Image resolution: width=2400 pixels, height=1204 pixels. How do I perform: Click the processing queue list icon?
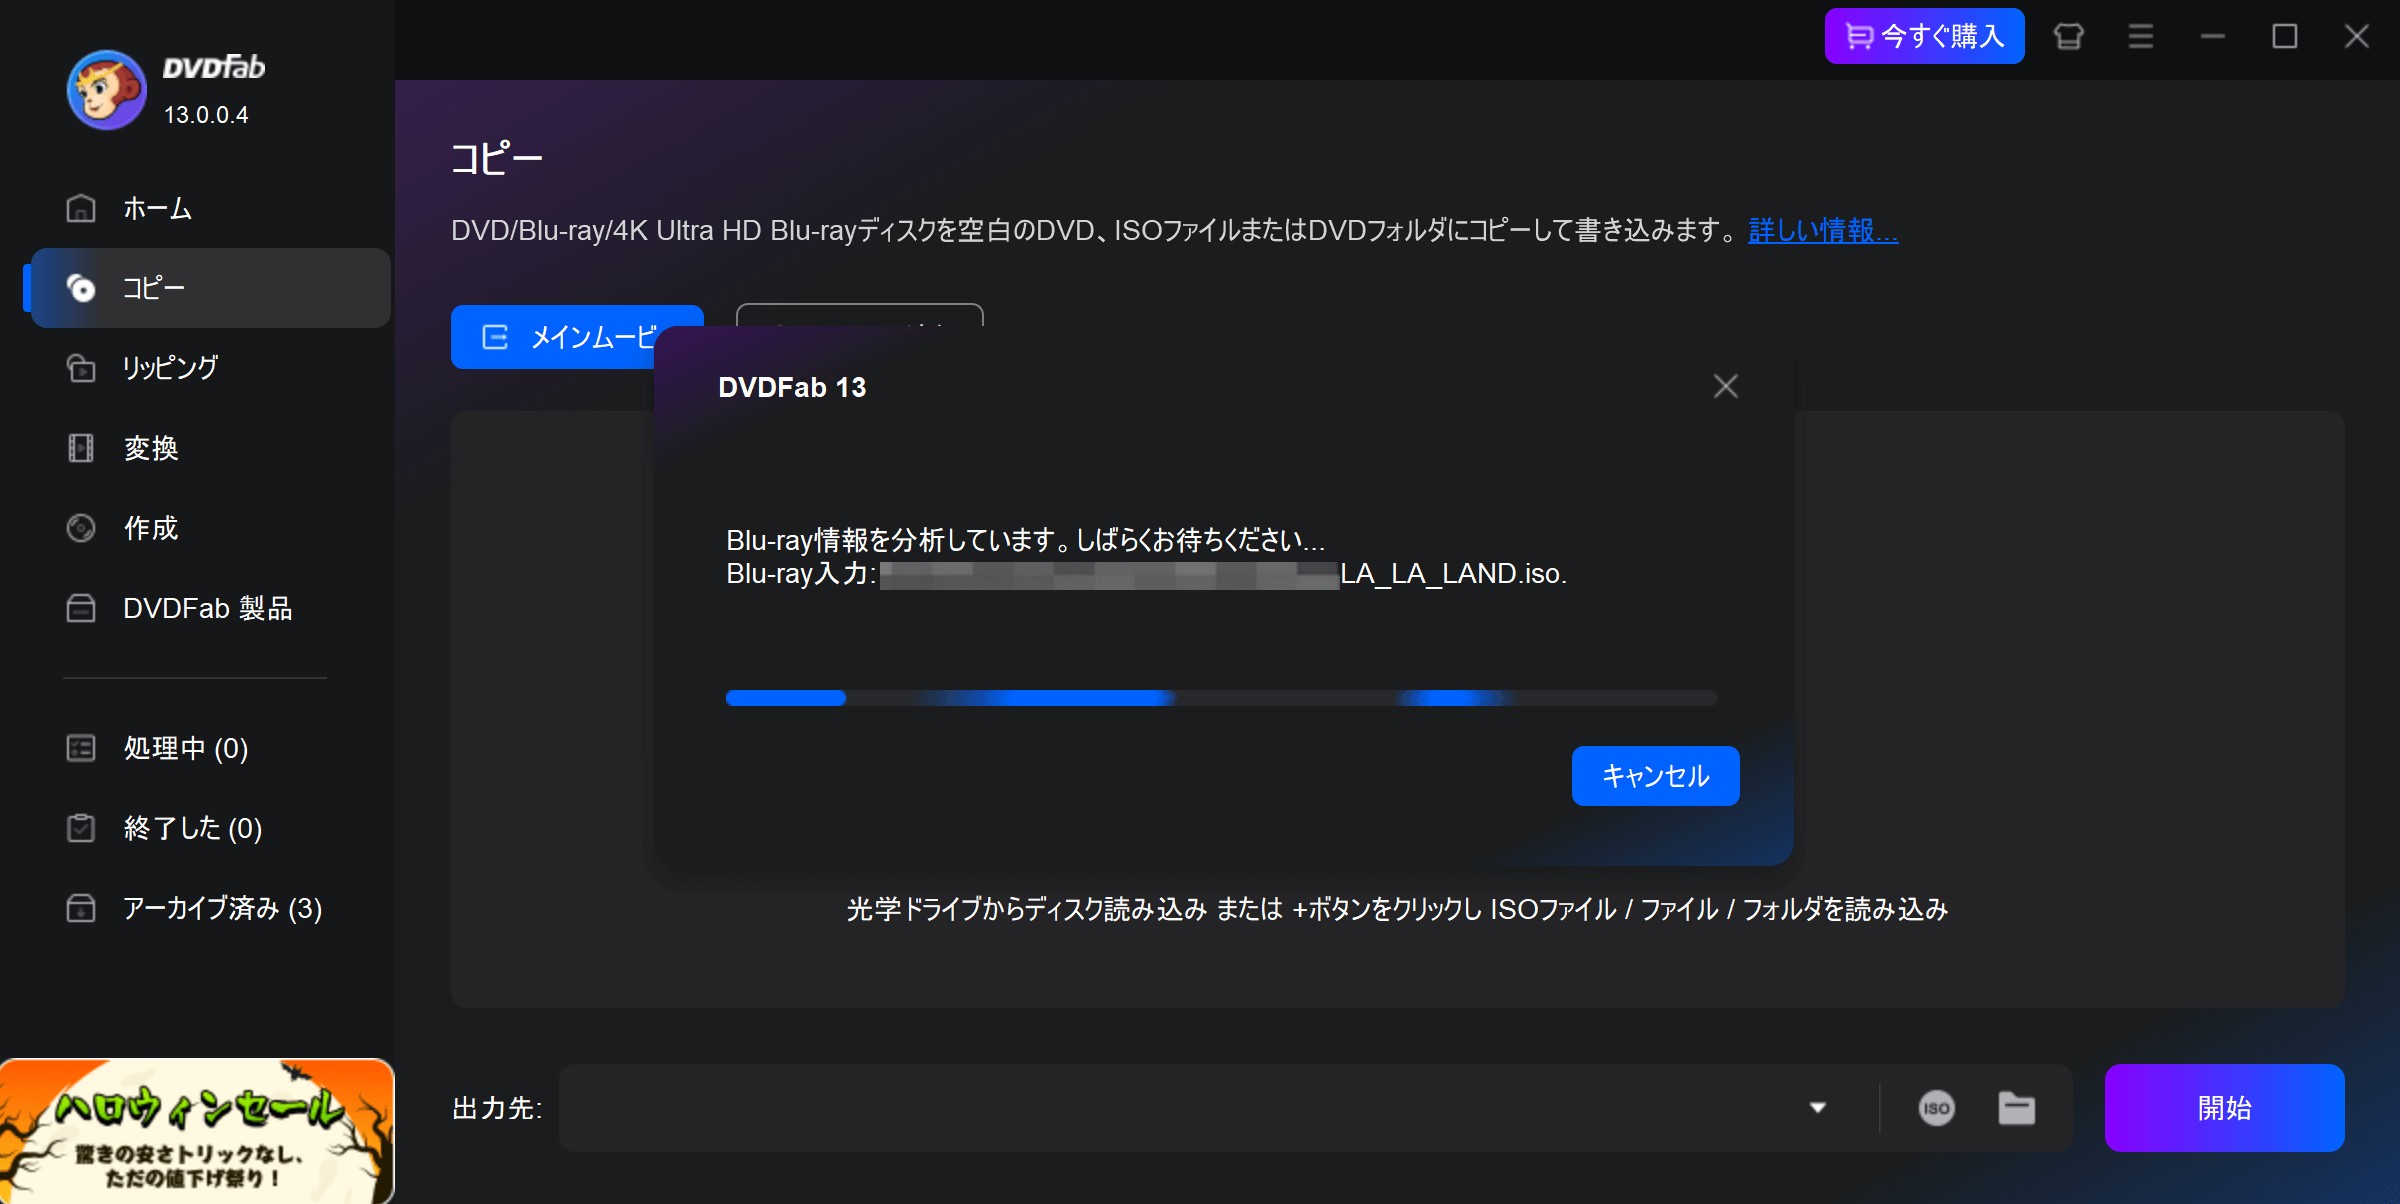81,748
